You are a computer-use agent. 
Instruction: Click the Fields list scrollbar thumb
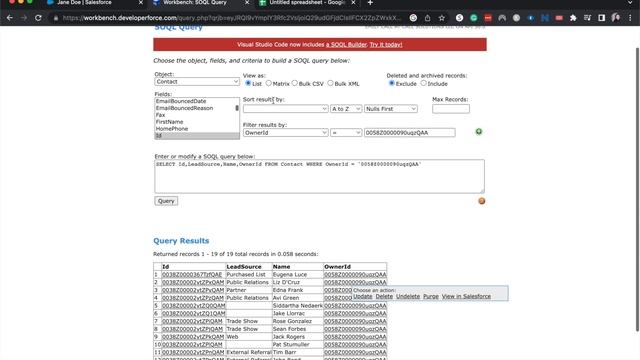[x=237, y=108]
